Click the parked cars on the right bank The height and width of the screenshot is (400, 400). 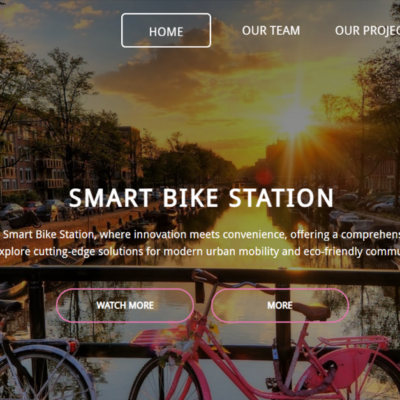(x=373, y=201)
